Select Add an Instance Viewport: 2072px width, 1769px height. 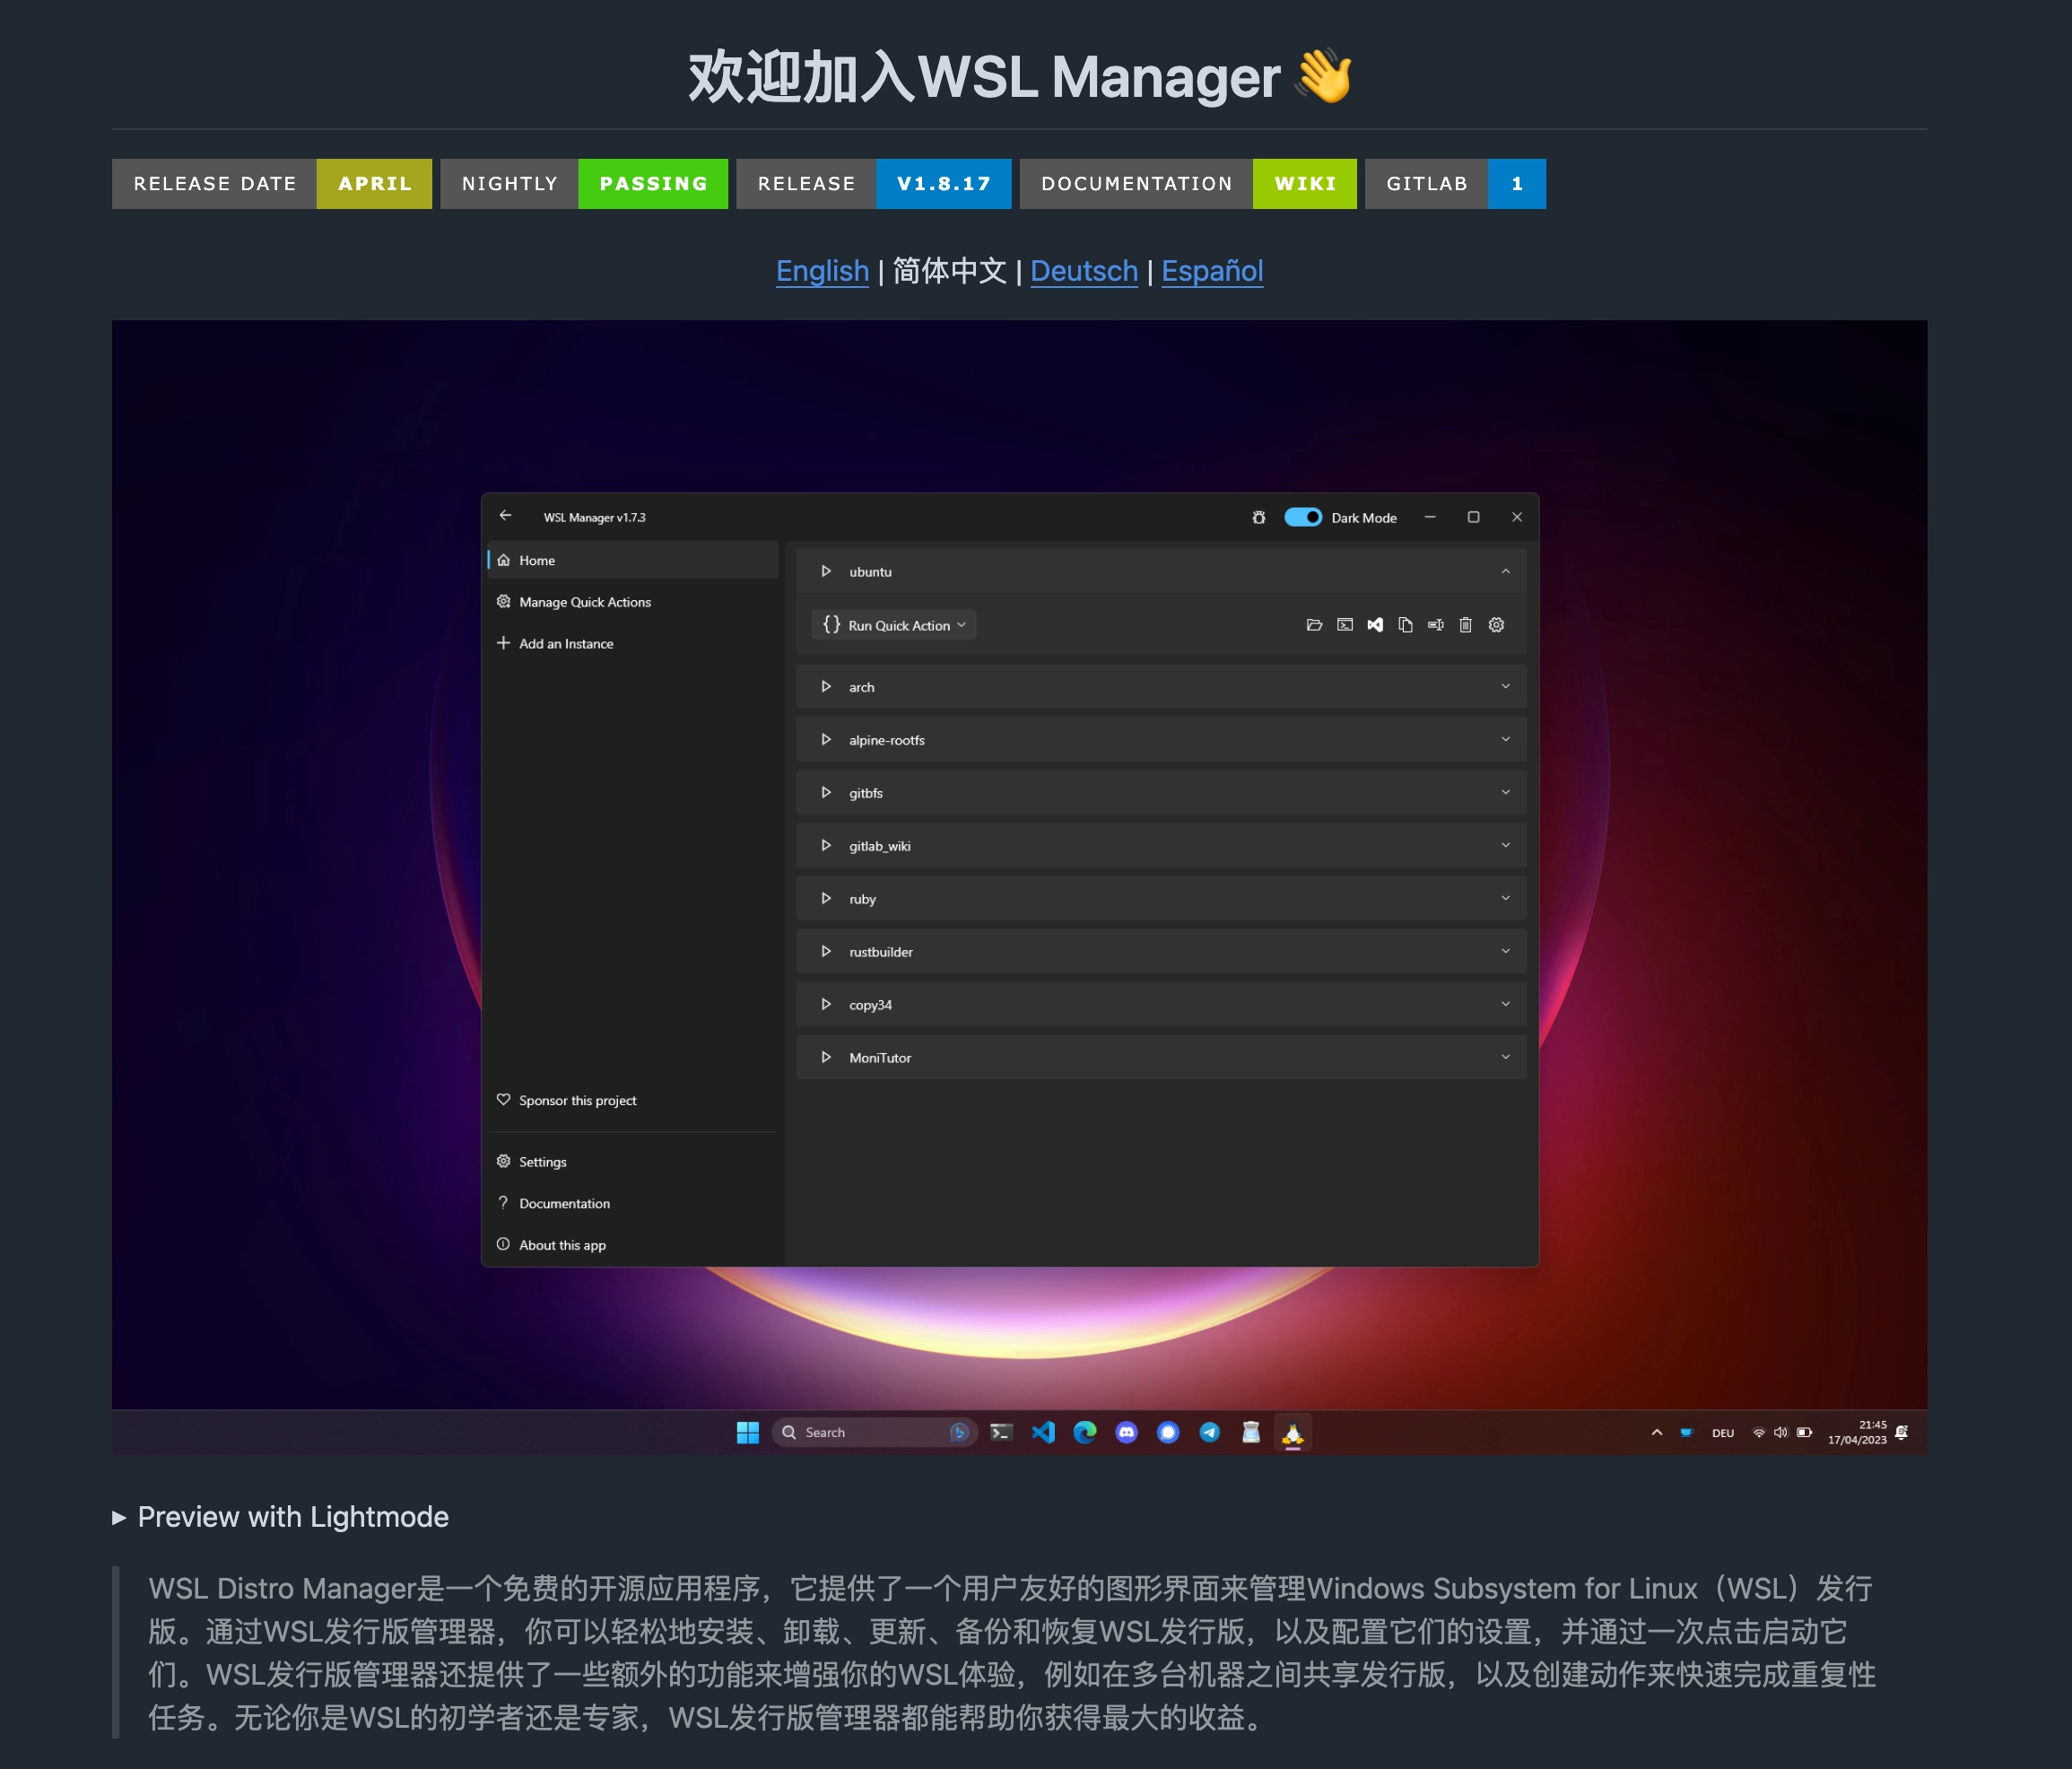pos(632,644)
